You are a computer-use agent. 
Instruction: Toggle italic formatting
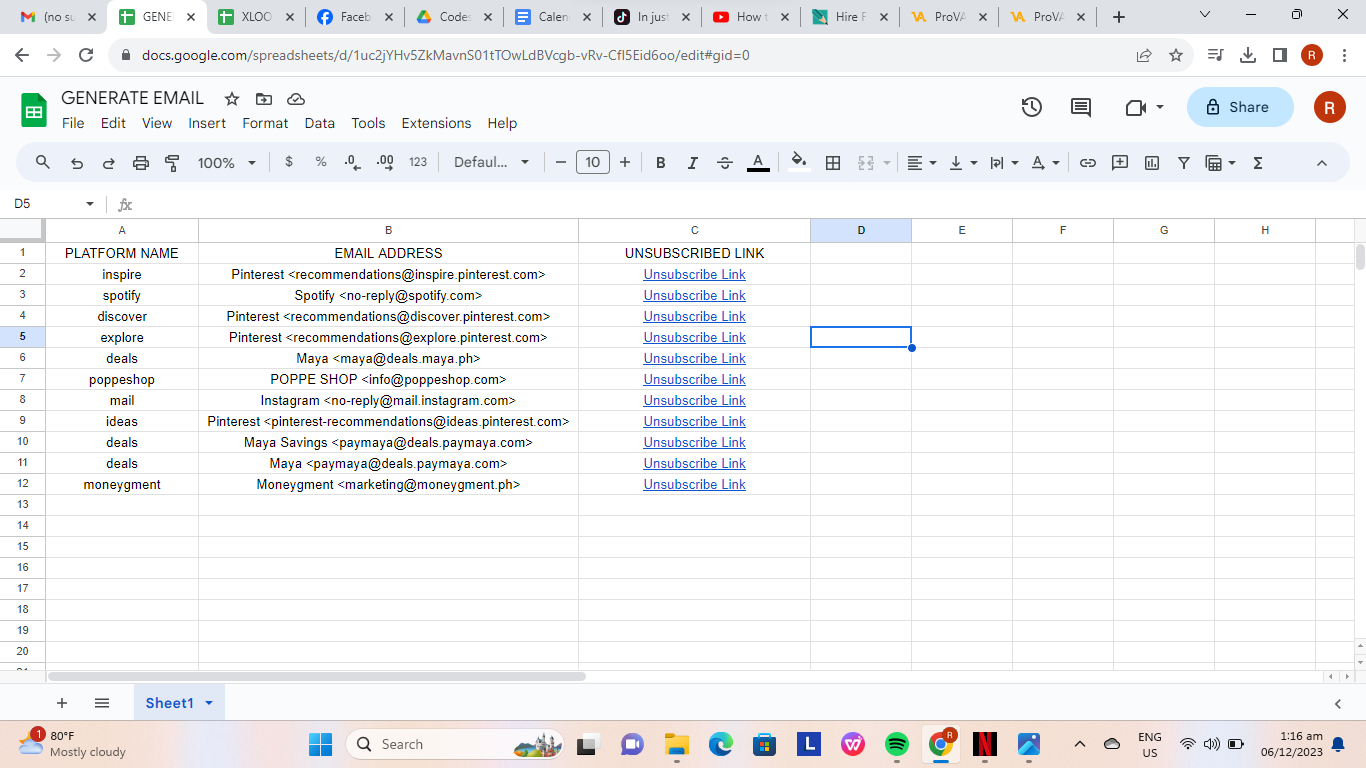693,162
